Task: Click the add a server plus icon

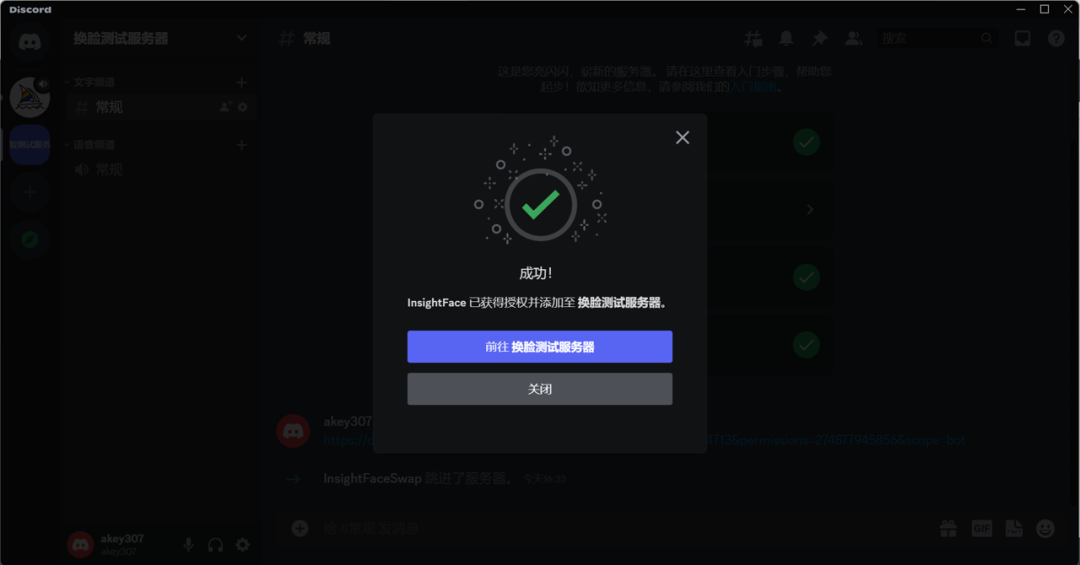Action: 30,192
